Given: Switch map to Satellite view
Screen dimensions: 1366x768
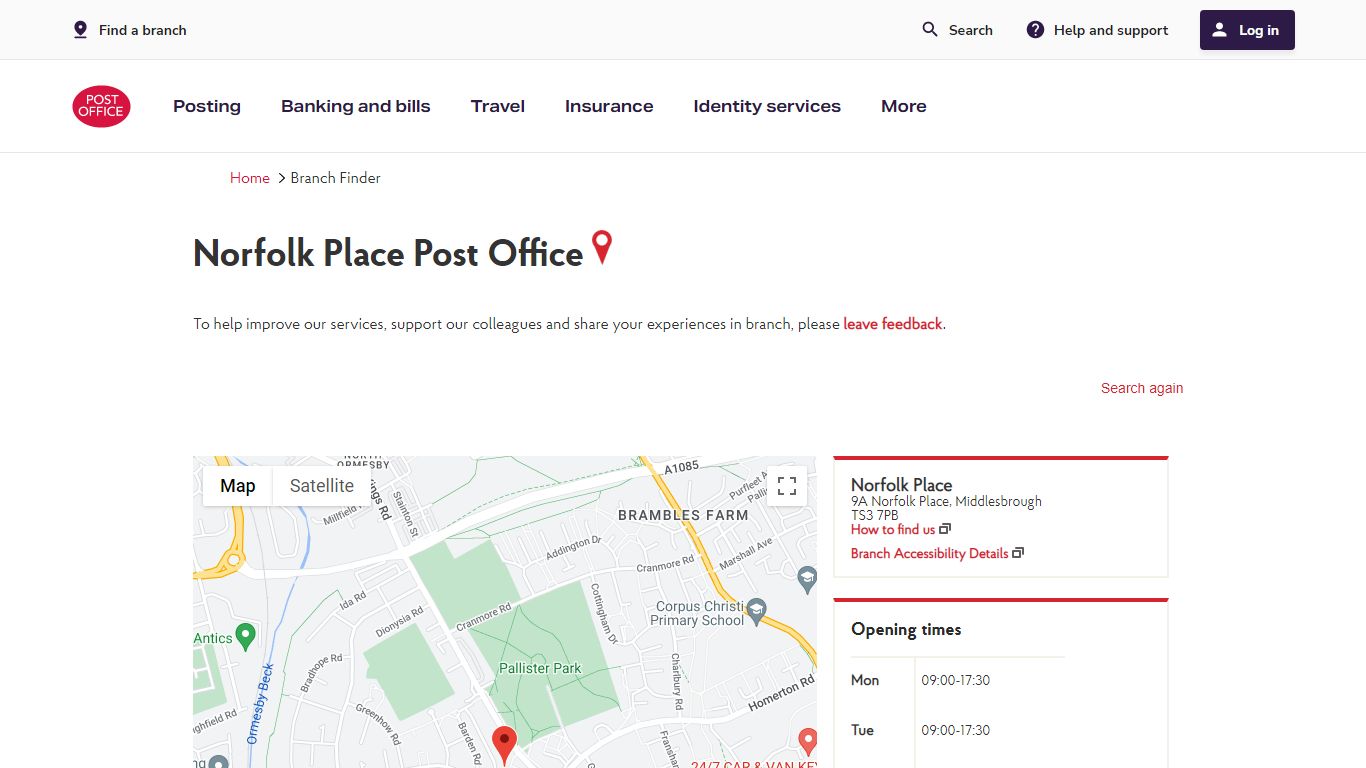Looking at the screenshot, I should (x=322, y=486).
